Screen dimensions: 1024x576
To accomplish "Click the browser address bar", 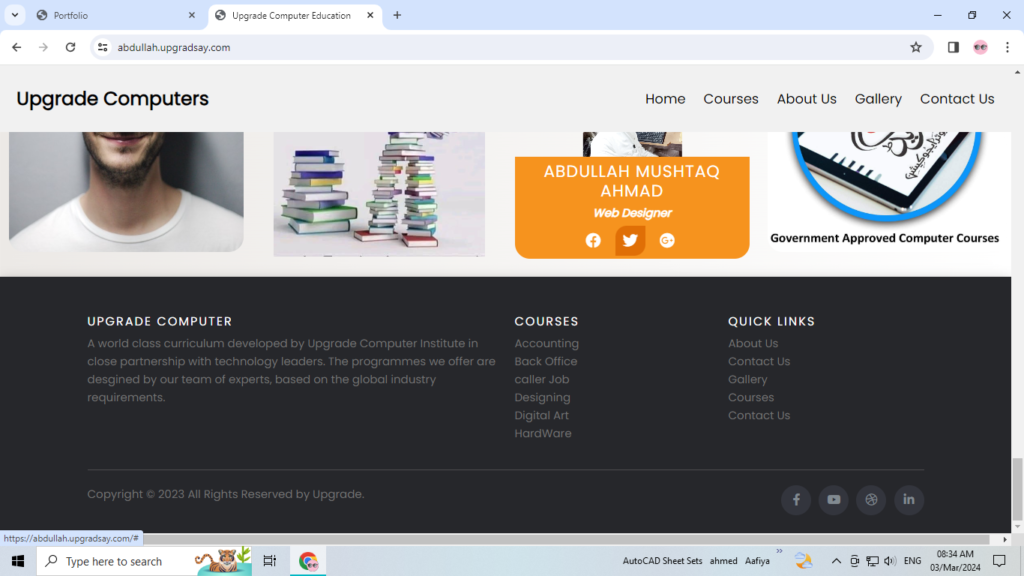I will click(x=500, y=47).
